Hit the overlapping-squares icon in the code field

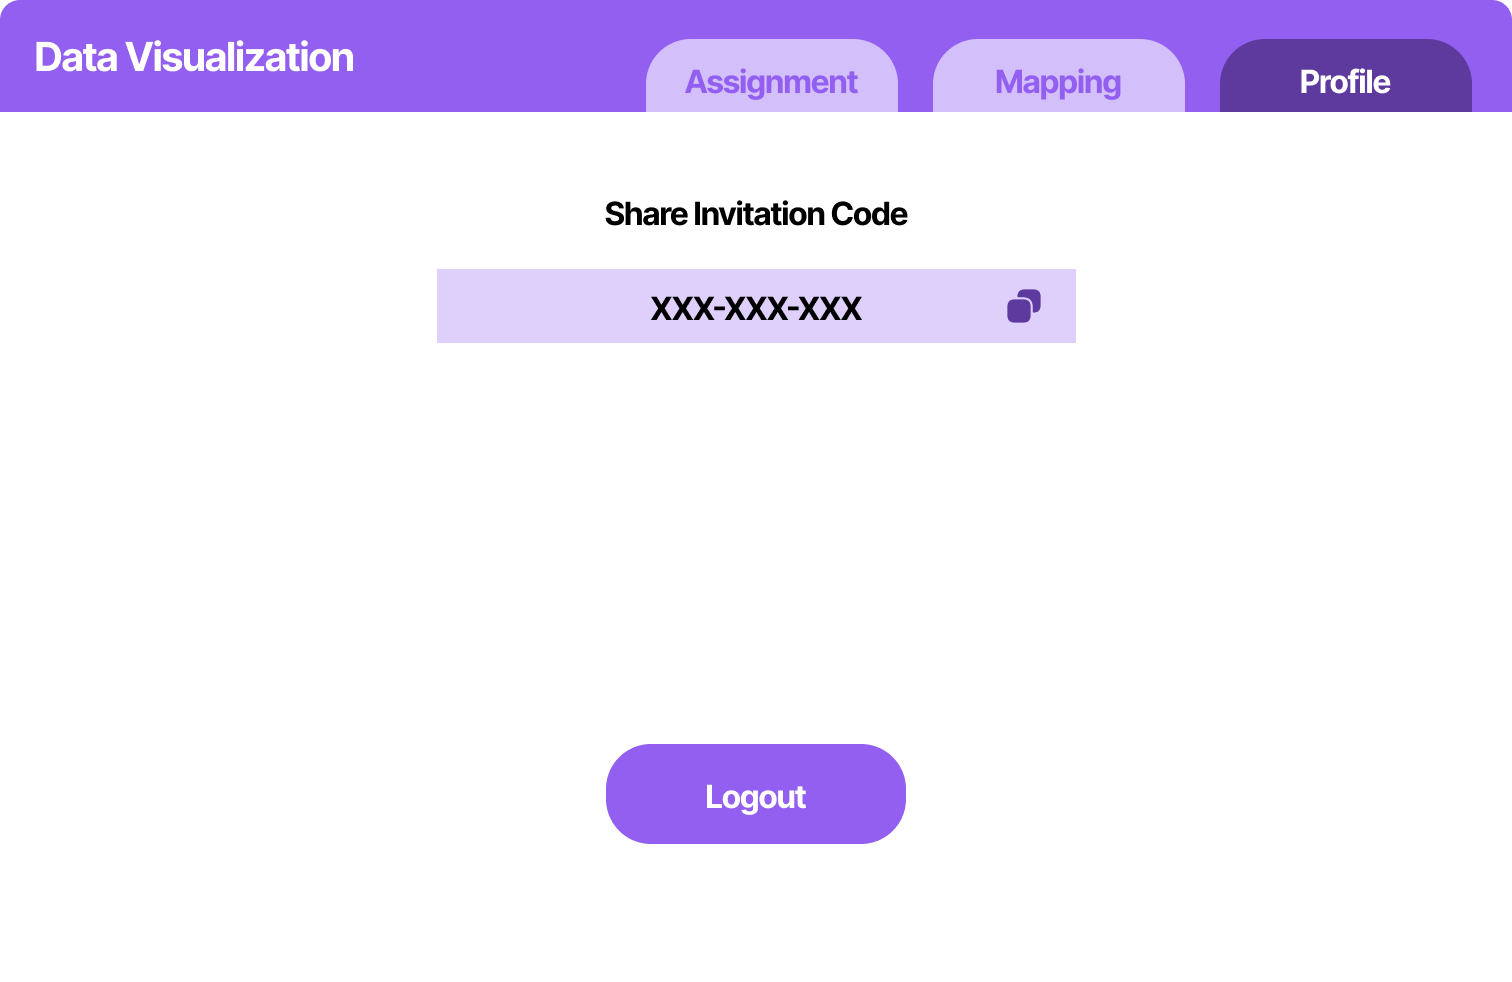click(1024, 305)
